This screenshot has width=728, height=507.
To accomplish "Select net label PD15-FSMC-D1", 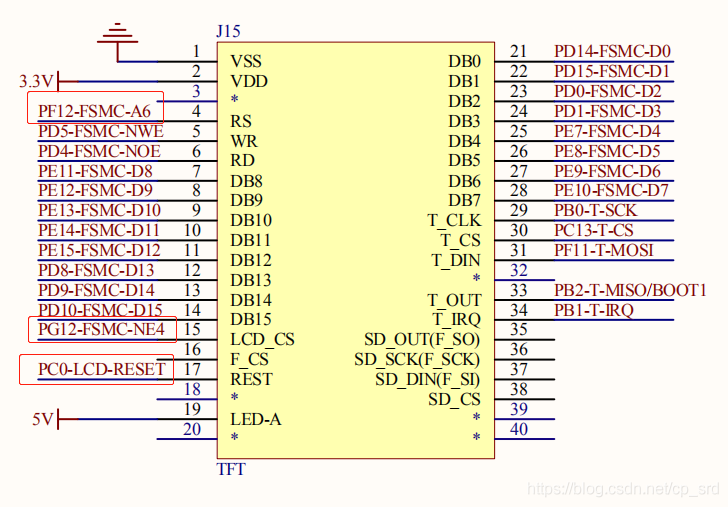I will [x=612, y=71].
